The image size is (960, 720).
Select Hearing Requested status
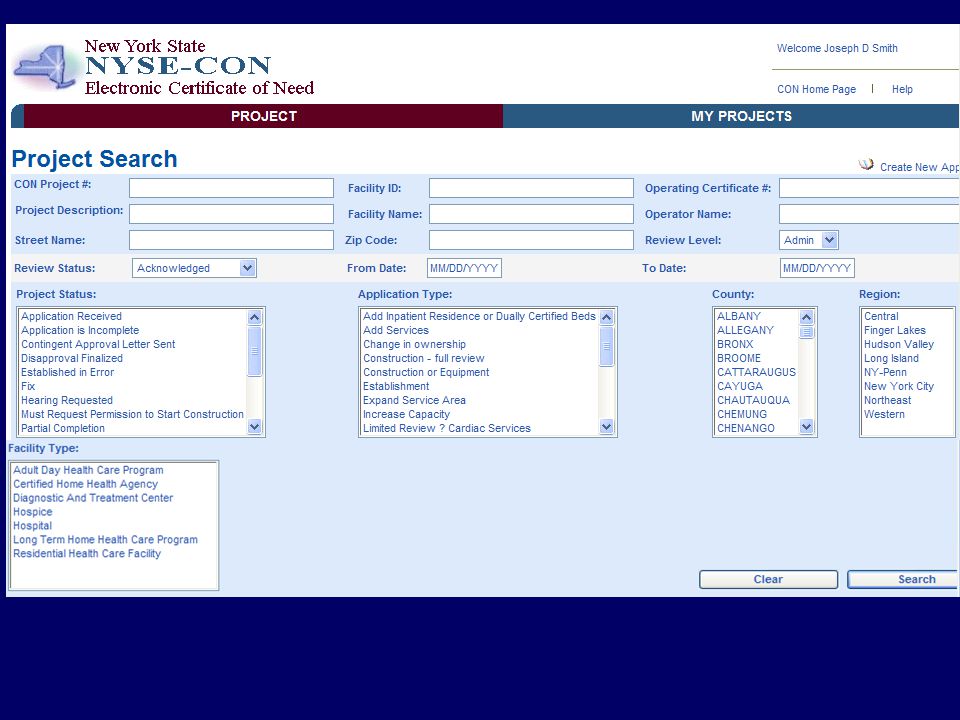point(67,400)
